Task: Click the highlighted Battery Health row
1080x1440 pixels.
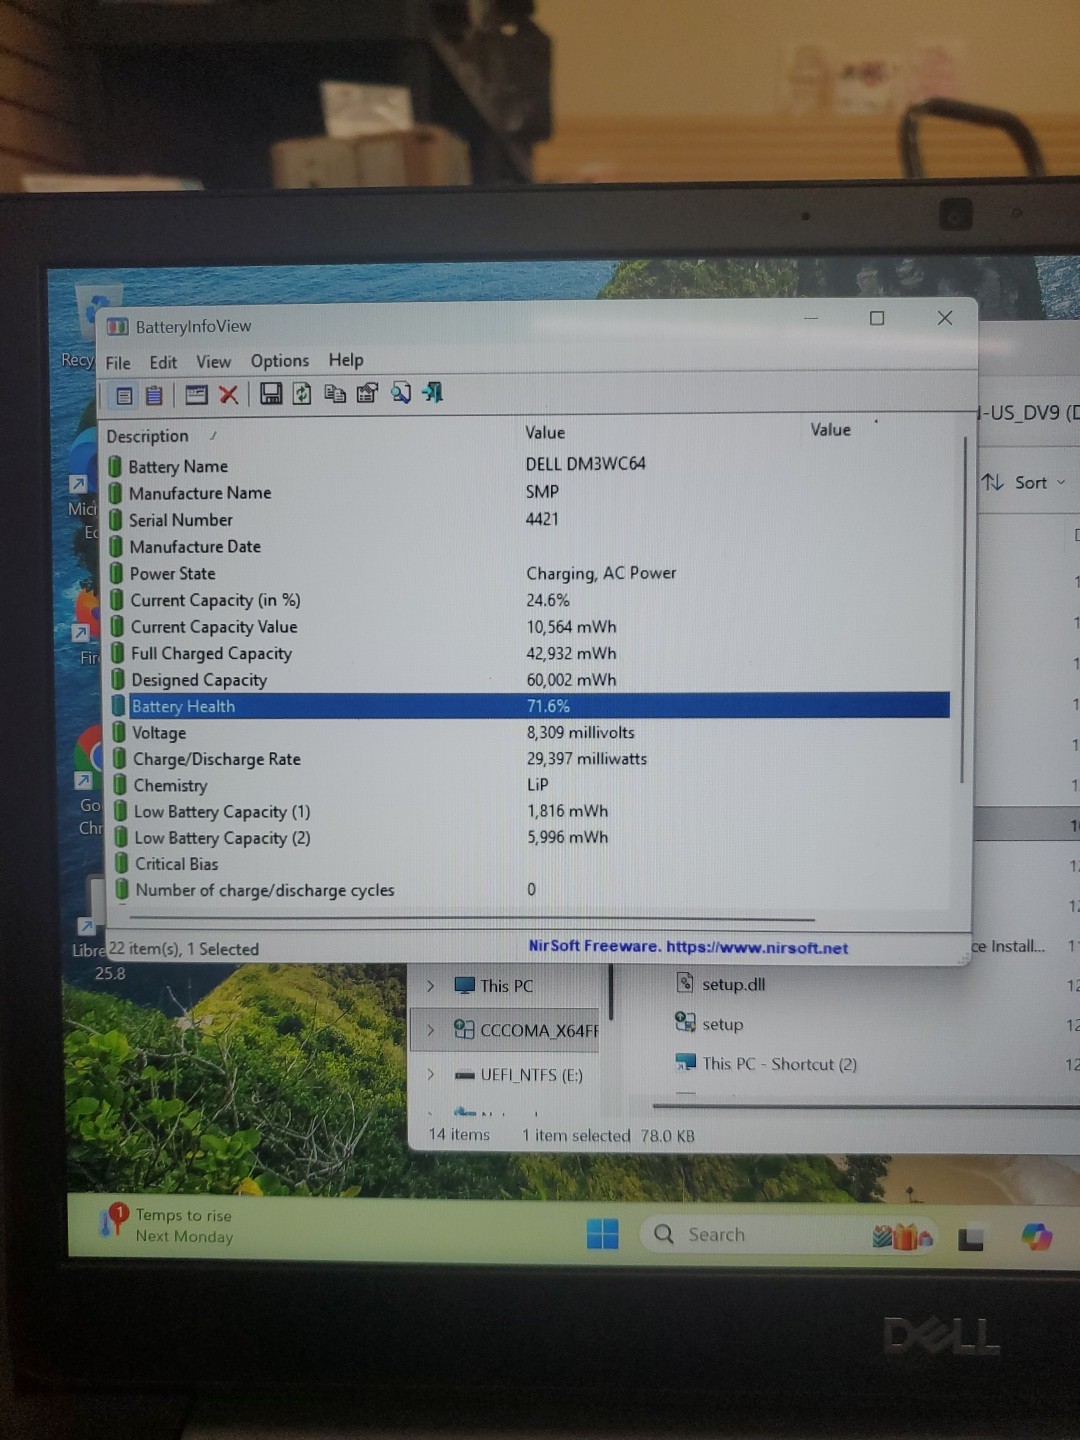Action: pos(530,706)
